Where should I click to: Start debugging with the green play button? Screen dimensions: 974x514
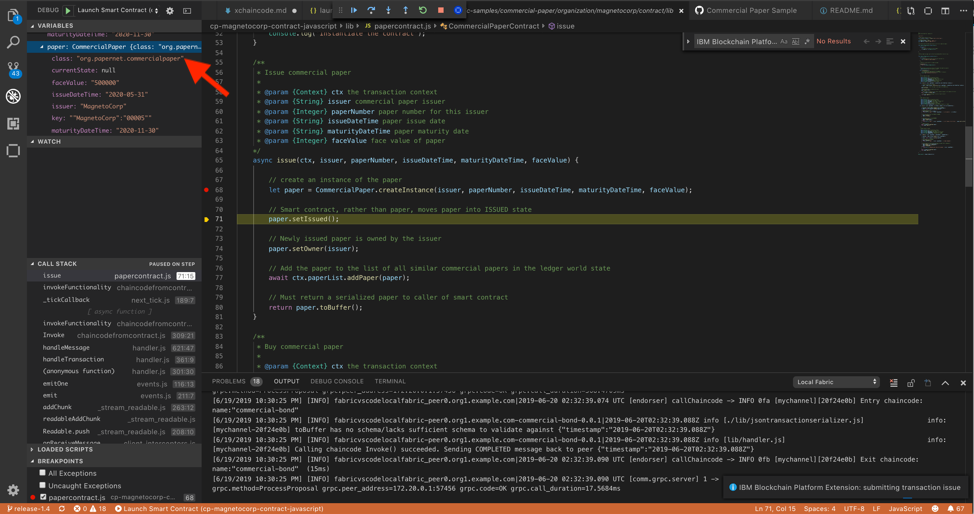click(x=68, y=11)
